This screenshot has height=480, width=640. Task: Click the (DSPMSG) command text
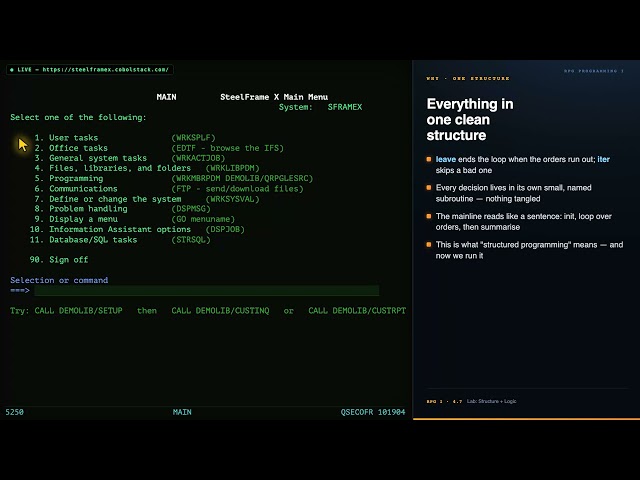[x=191, y=209]
